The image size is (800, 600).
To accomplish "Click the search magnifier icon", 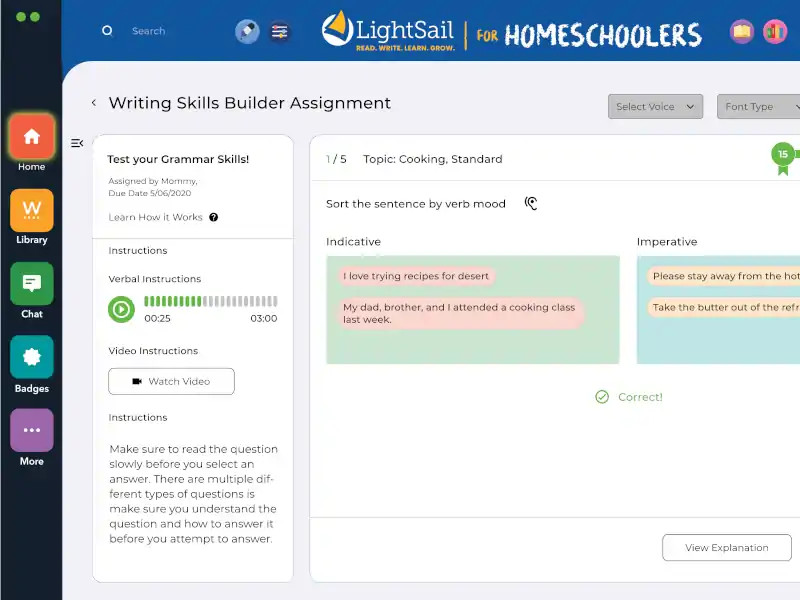I will tap(107, 31).
